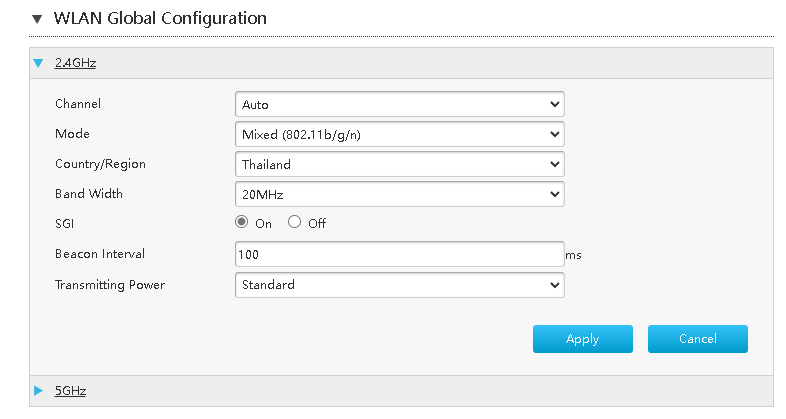Select the SGI On radio button
Viewport: 786px width, 419px height.
tap(242, 222)
